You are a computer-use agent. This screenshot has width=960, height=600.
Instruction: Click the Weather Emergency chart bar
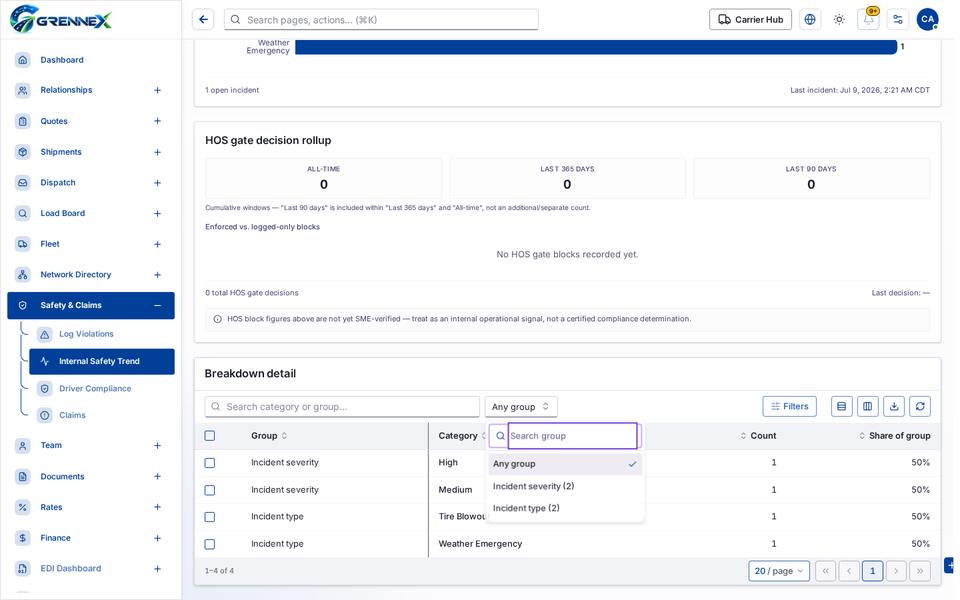[596, 47]
